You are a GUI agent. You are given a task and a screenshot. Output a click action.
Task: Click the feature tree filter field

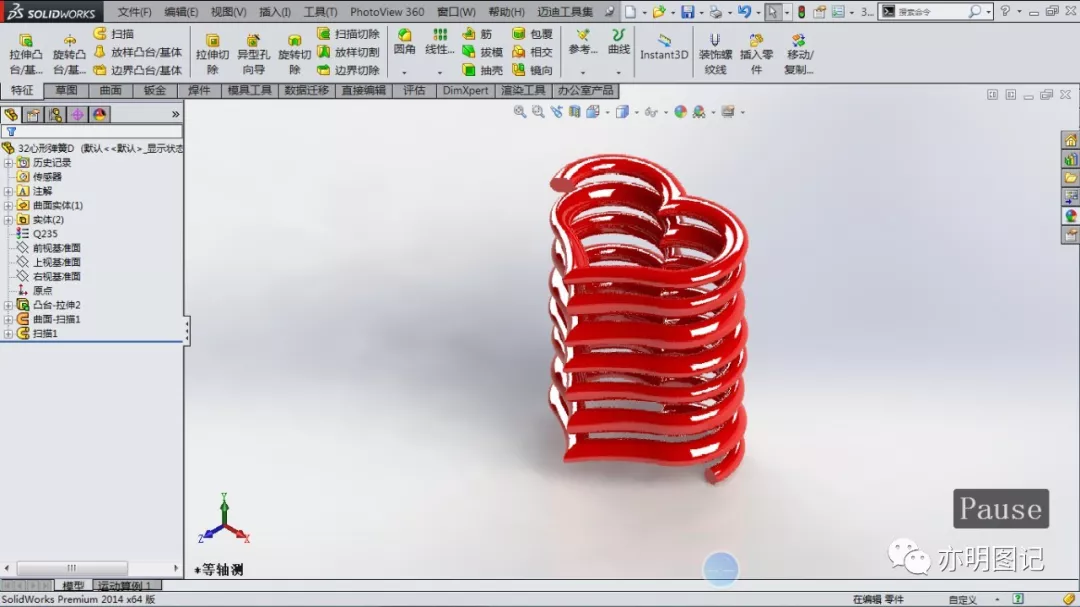pos(92,131)
